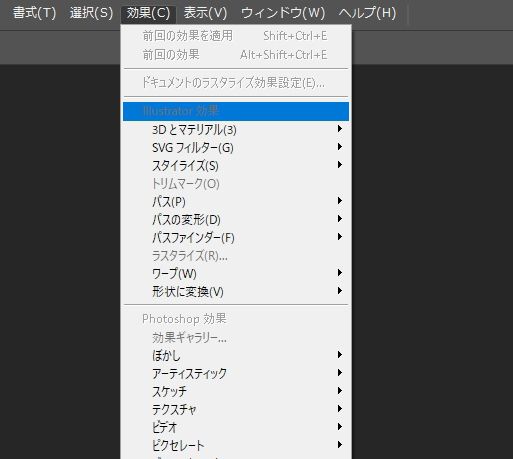The image size is (513, 459).
Task: Open テクスチャ submenu
Action: click(236, 410)
